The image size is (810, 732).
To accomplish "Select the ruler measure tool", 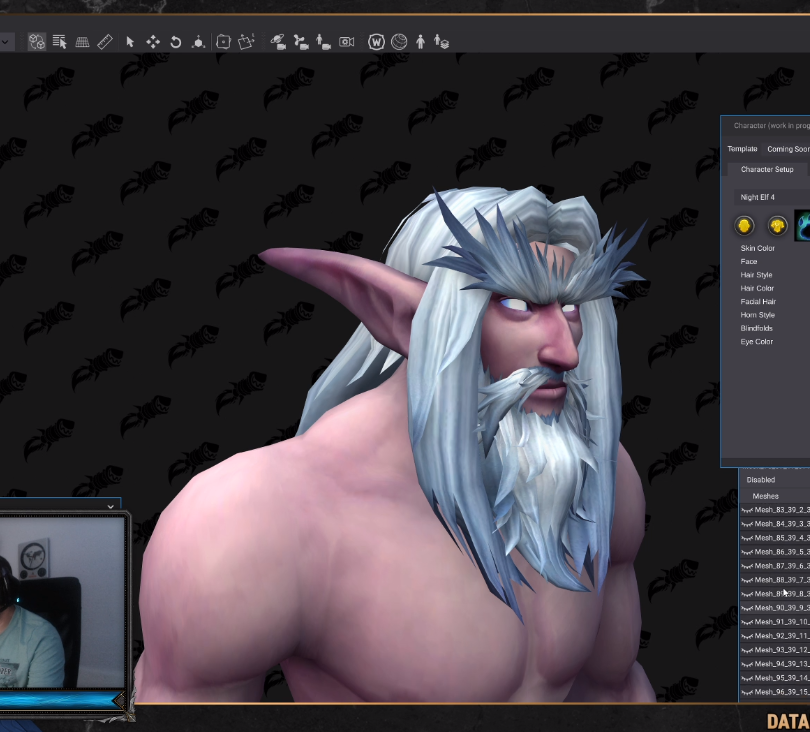I will [x=105, y=42].
